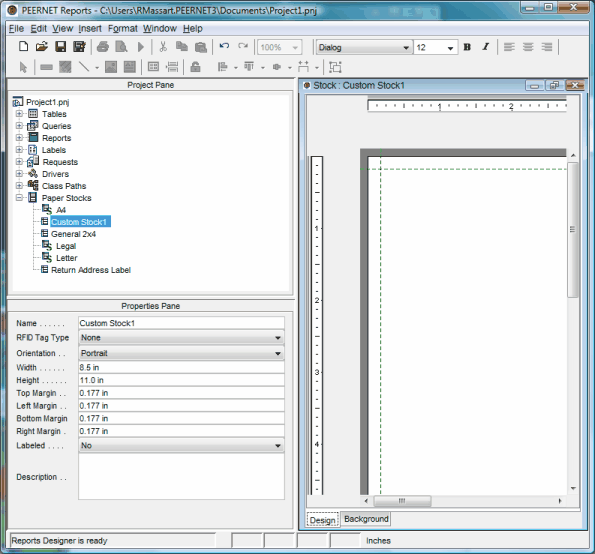
Task: Open the Window menu
Action: tap(160, 28)
